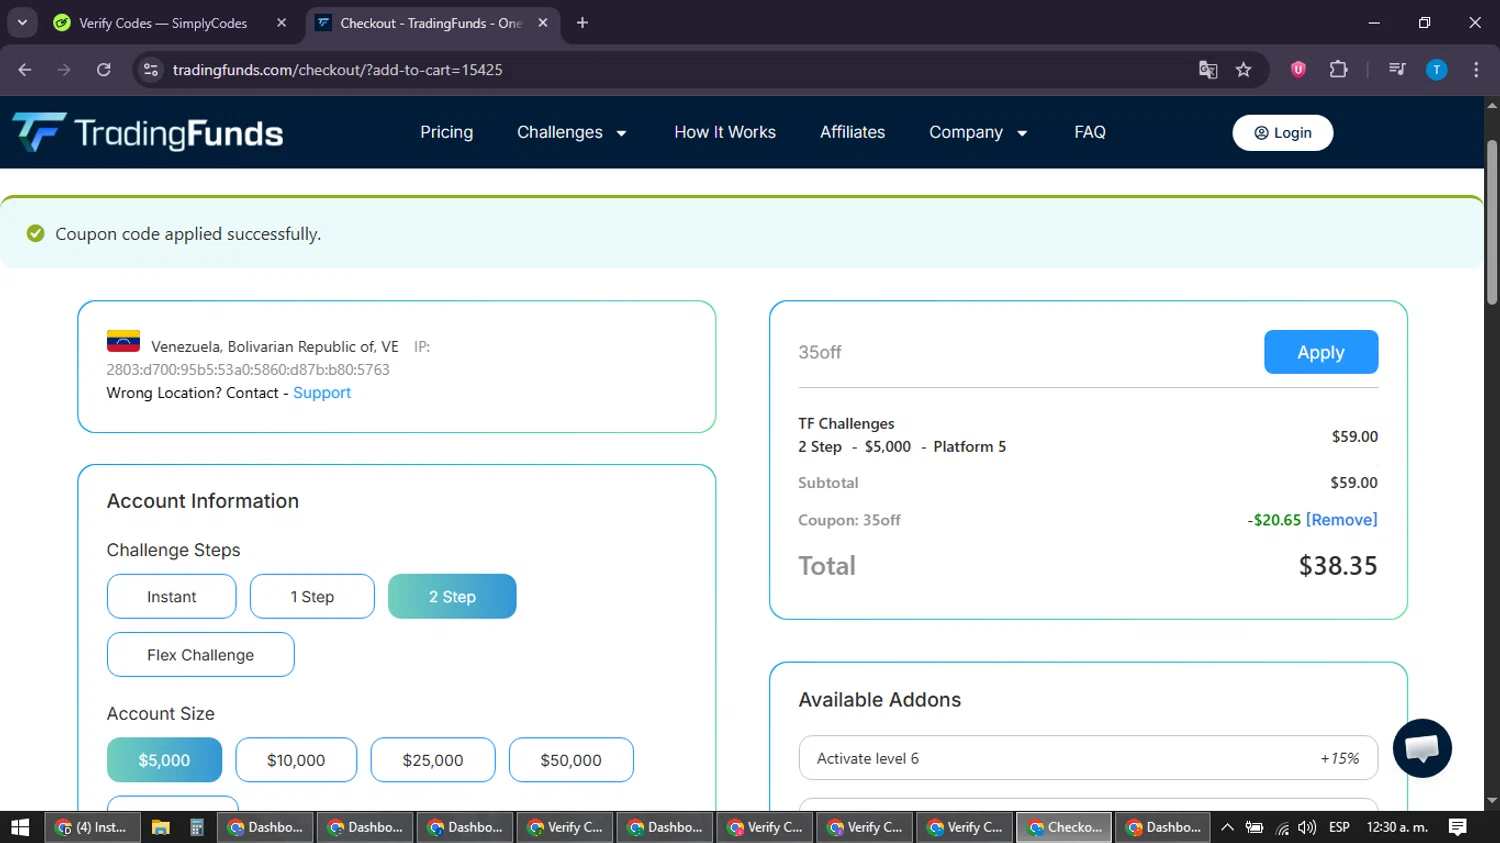Screen dimensions: 1500x843
Task: Open the media control icon in toolbar
Action: click(1397, 70)
